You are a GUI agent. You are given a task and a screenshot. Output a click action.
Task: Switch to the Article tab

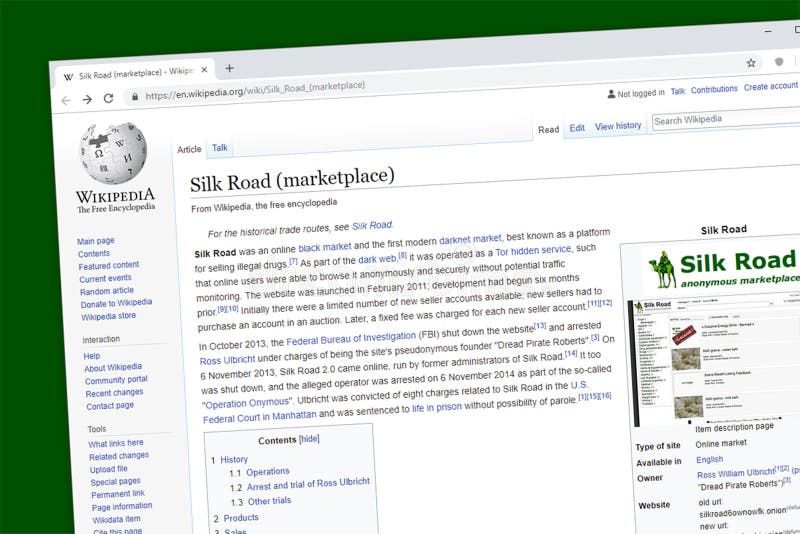pos(189,149)
